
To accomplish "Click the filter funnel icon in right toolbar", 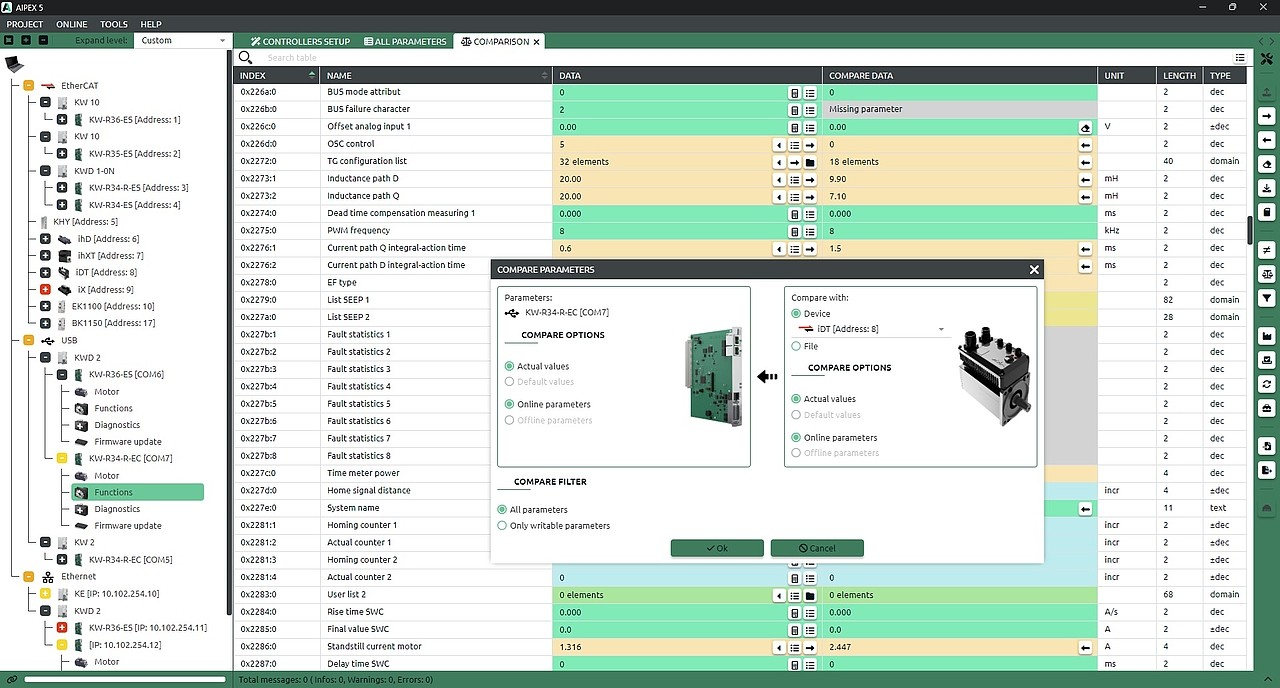I will (x=1267, y=298).
